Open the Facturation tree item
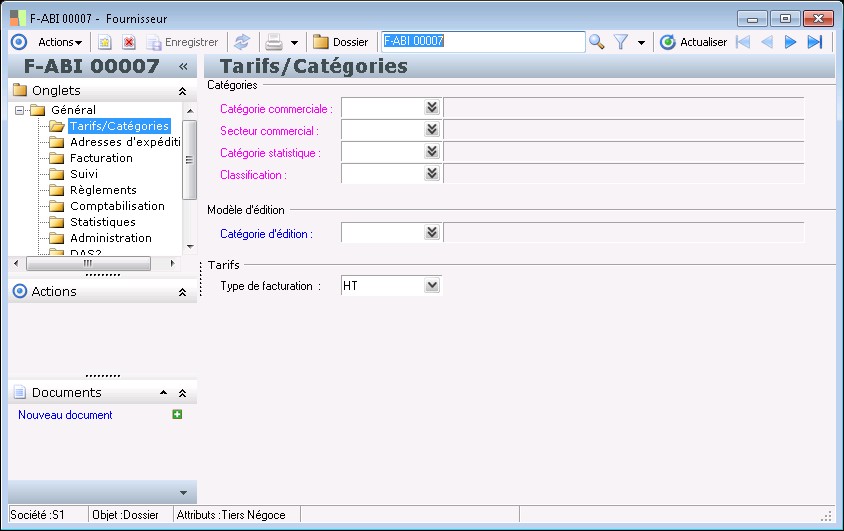 101,158
